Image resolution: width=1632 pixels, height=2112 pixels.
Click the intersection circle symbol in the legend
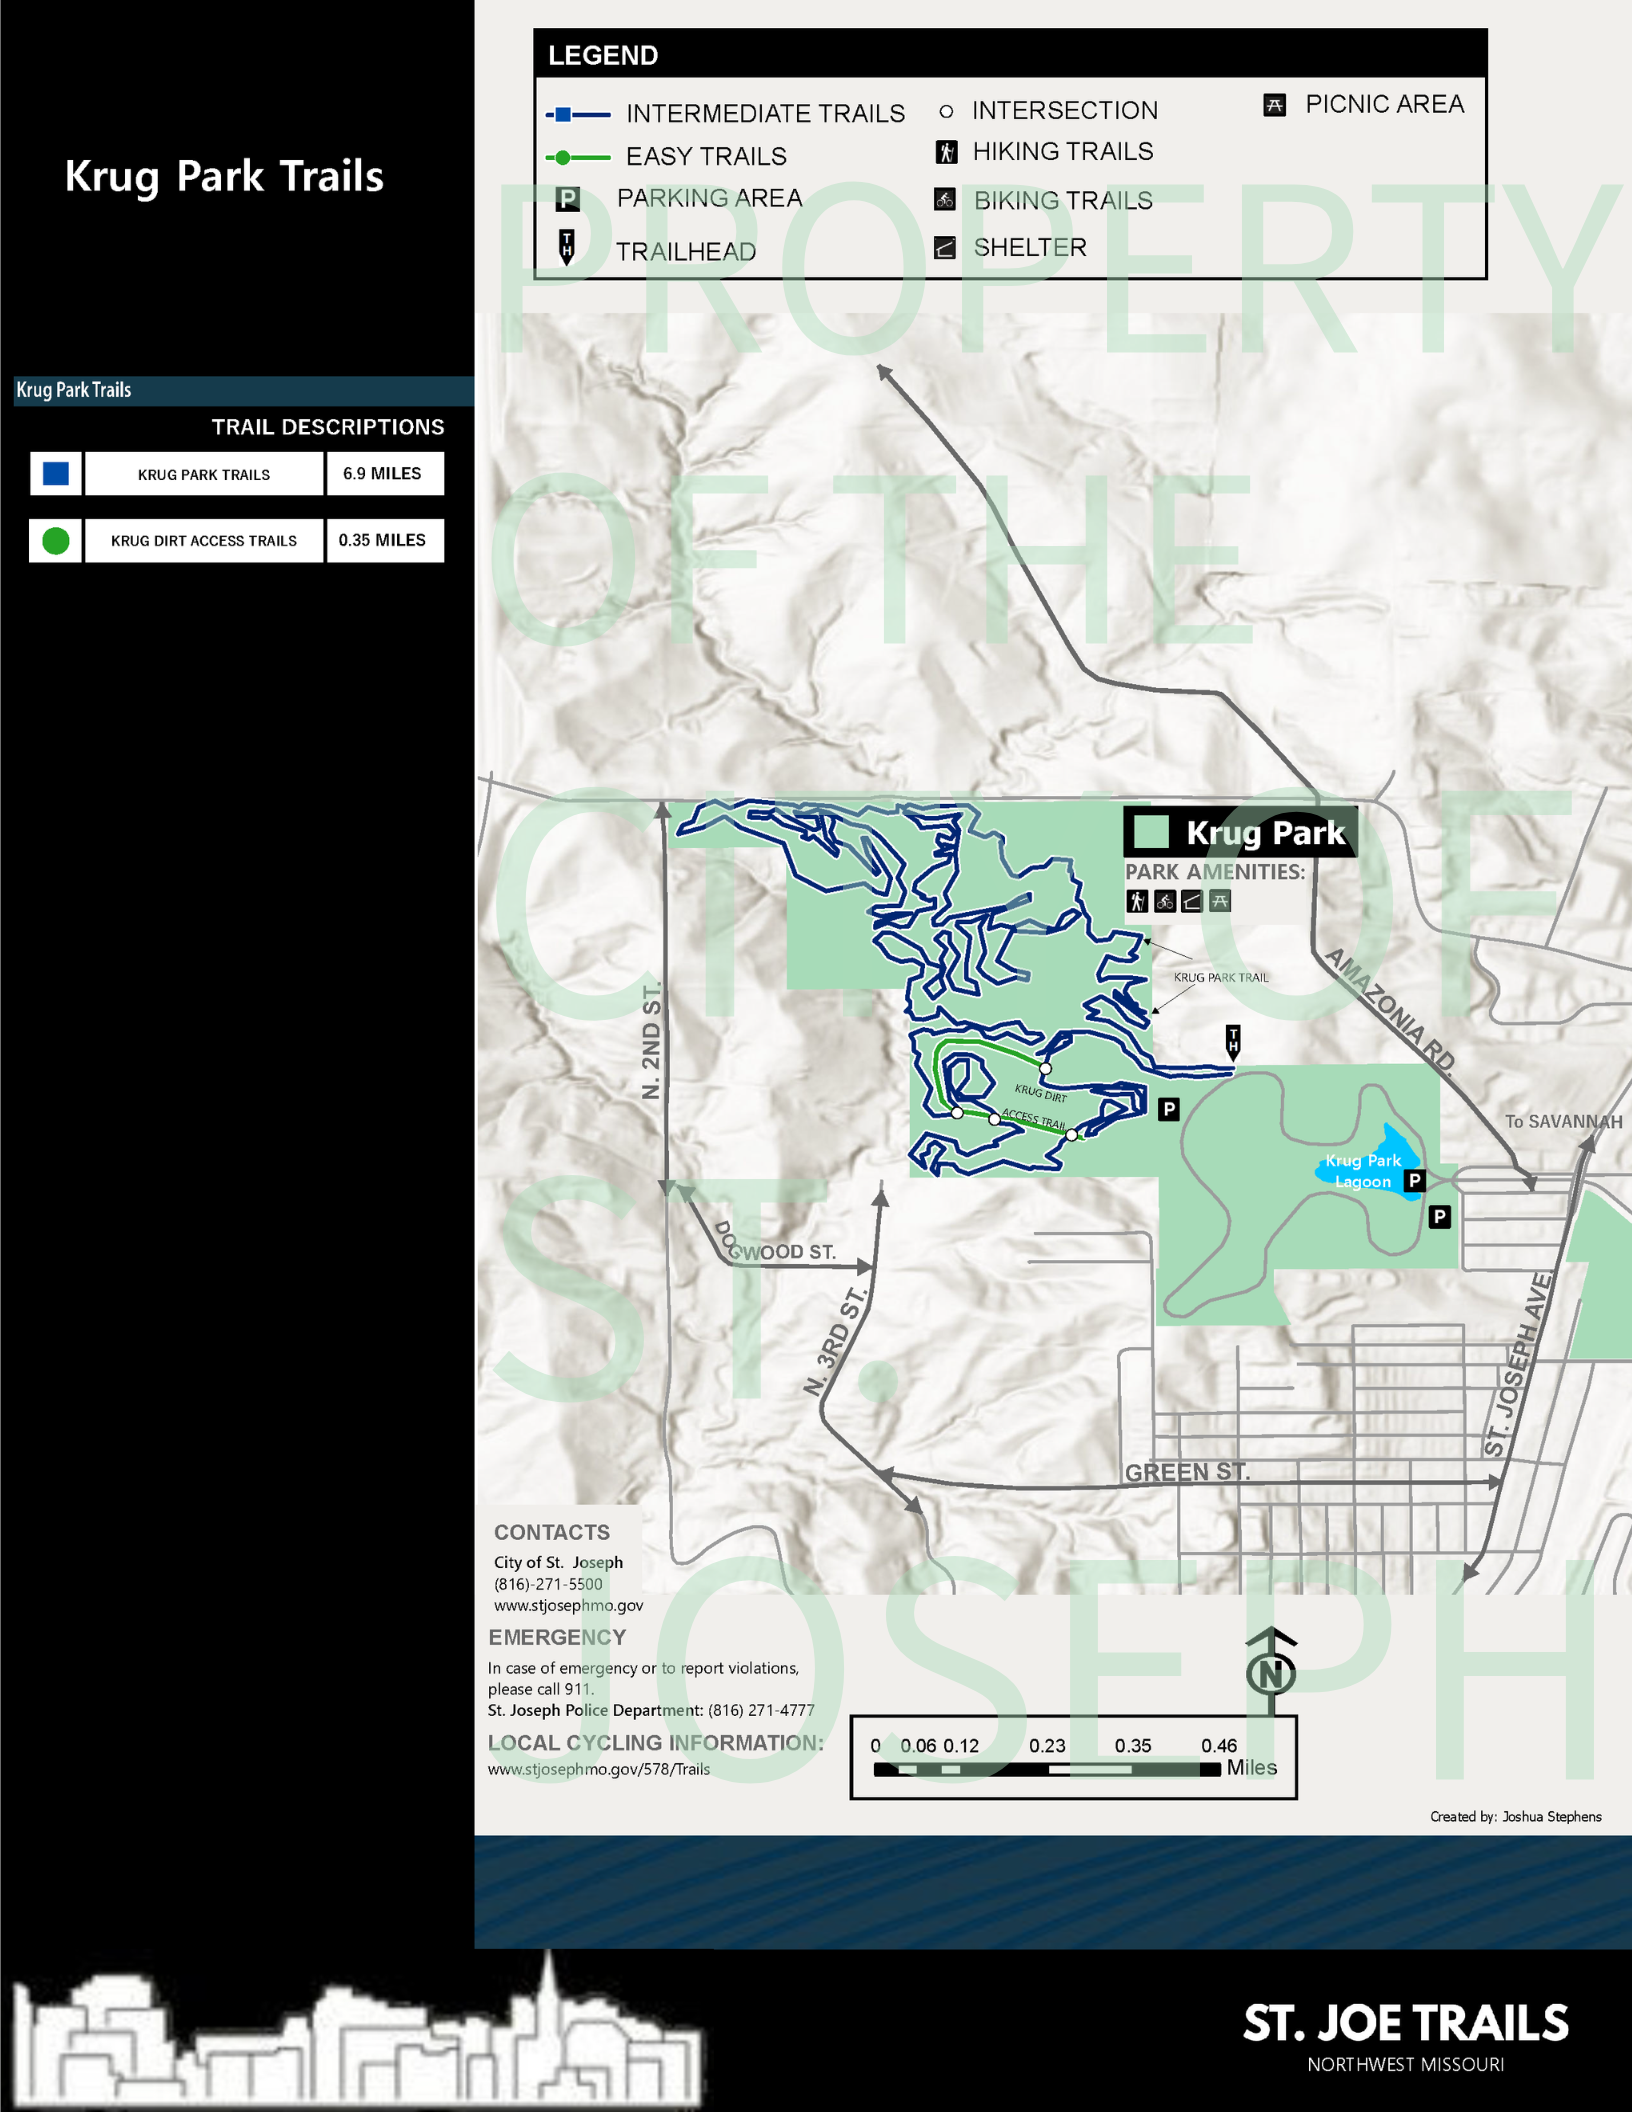[946, 111]
